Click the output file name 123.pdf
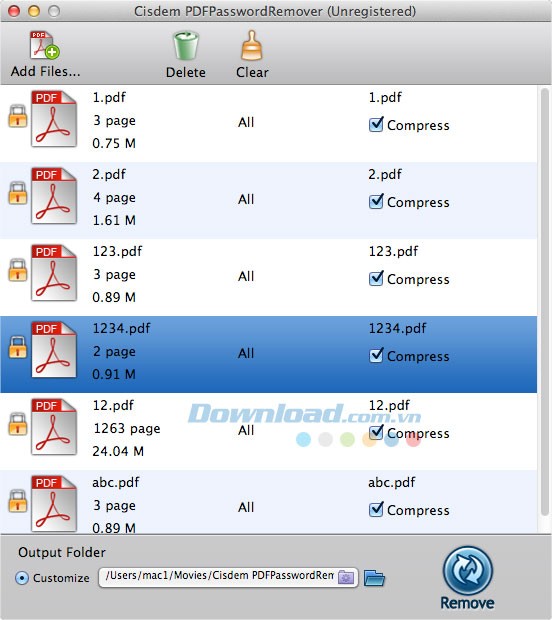 point(393,251)
